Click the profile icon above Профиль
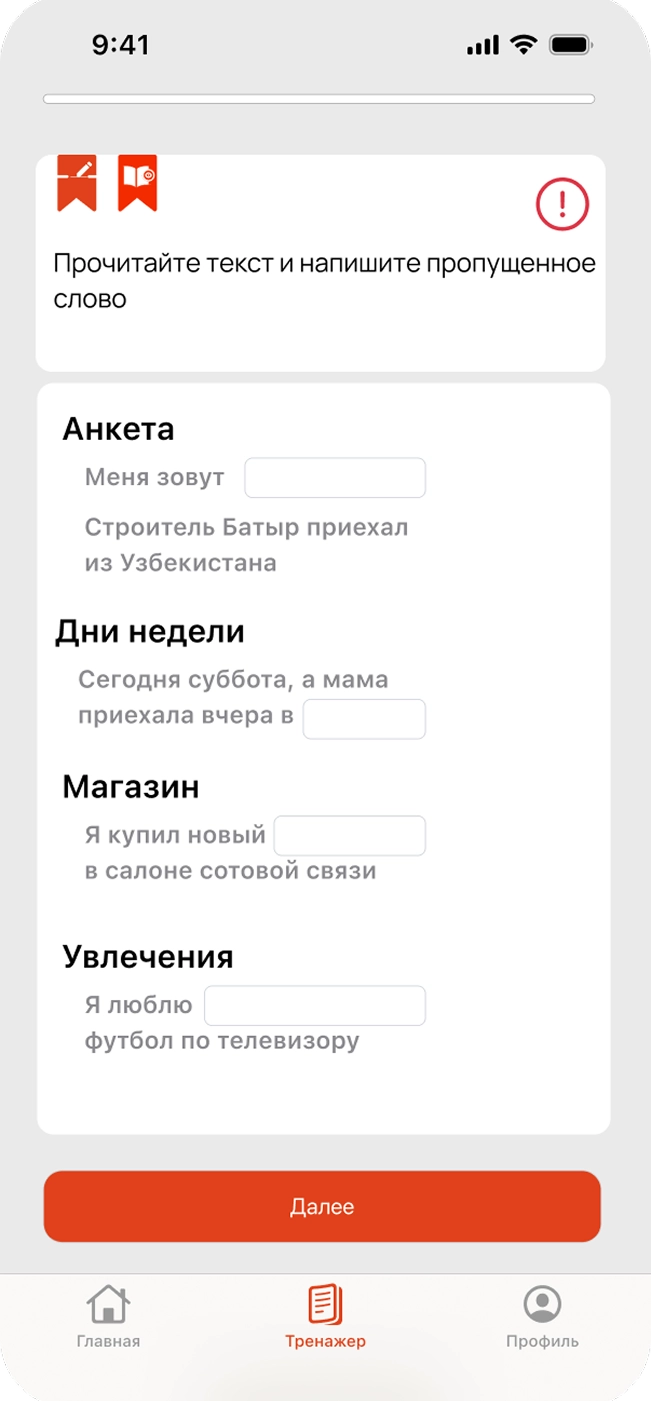Screen dimensions: 651x1401 coord(540,1304)
